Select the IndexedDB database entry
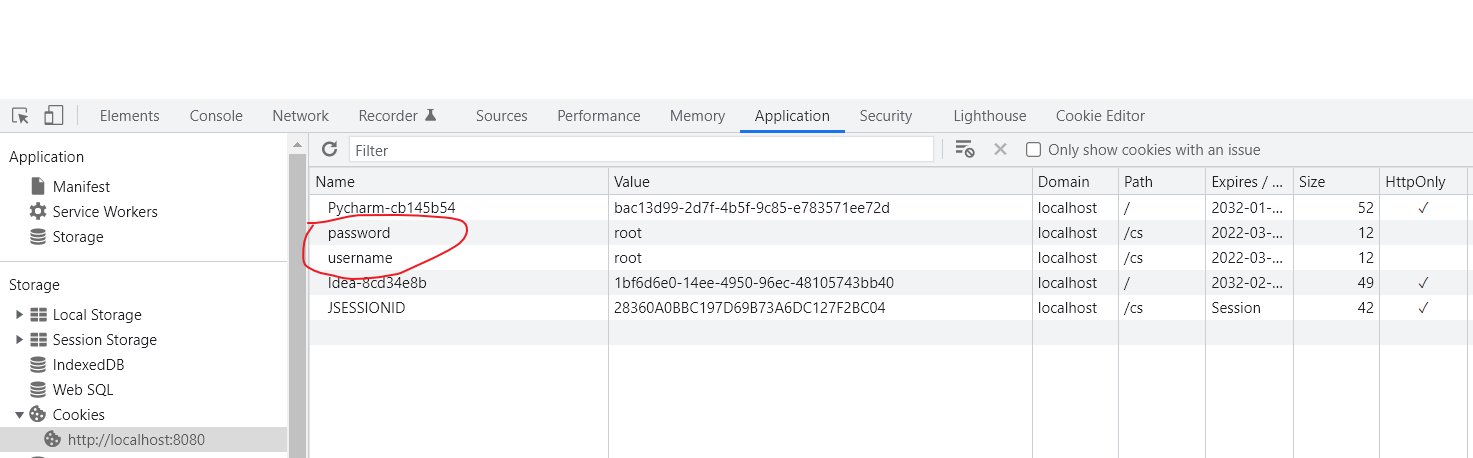The height and width of the screenshot is (458, 1473). click(90, 365)
